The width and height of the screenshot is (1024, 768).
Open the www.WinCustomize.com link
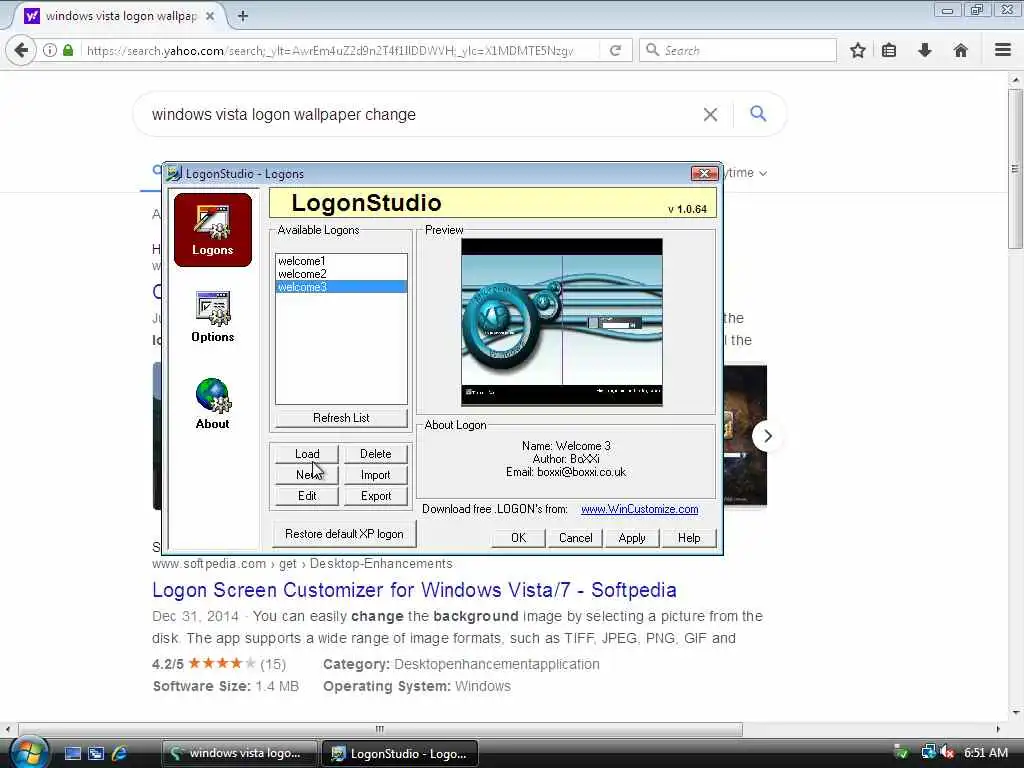pyautogui.click(x=639, y=509)
